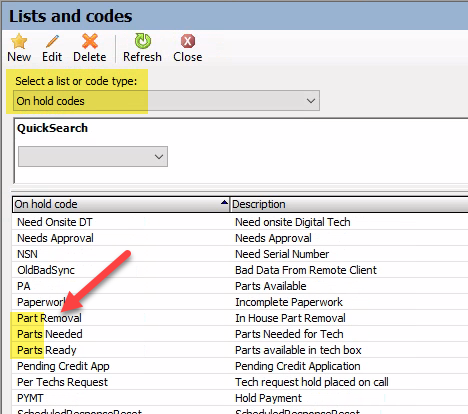Select the Parts Ready code

pyautogui.click(x=47, y=350)
